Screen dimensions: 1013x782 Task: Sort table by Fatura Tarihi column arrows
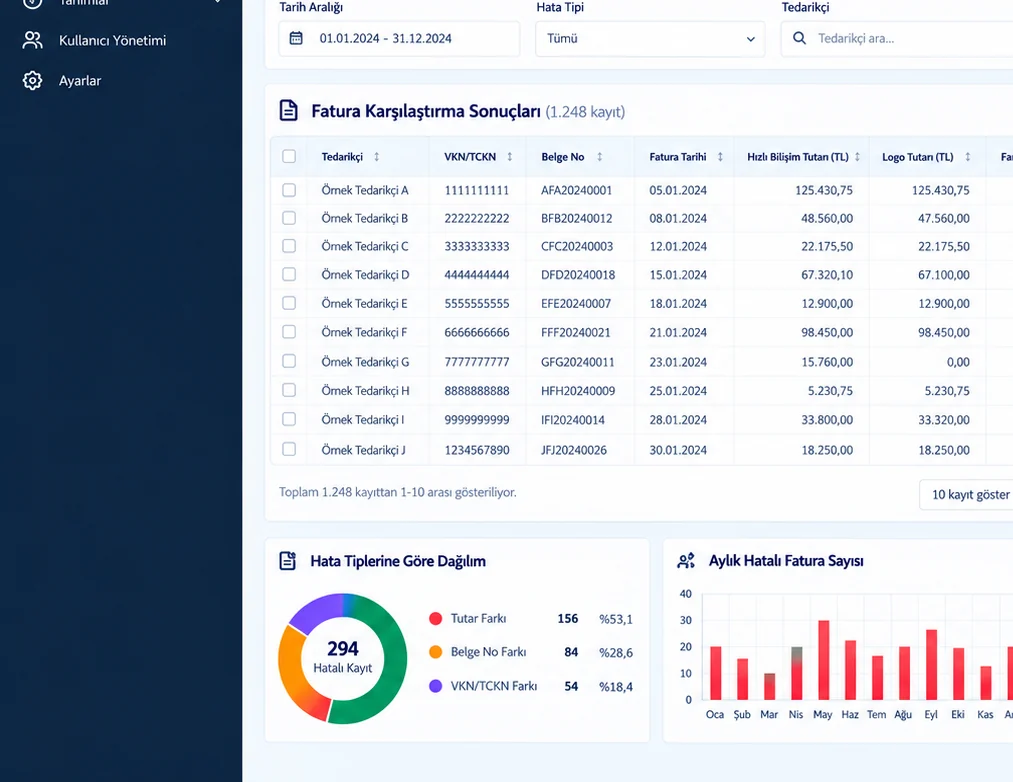[x=720, y=156]
